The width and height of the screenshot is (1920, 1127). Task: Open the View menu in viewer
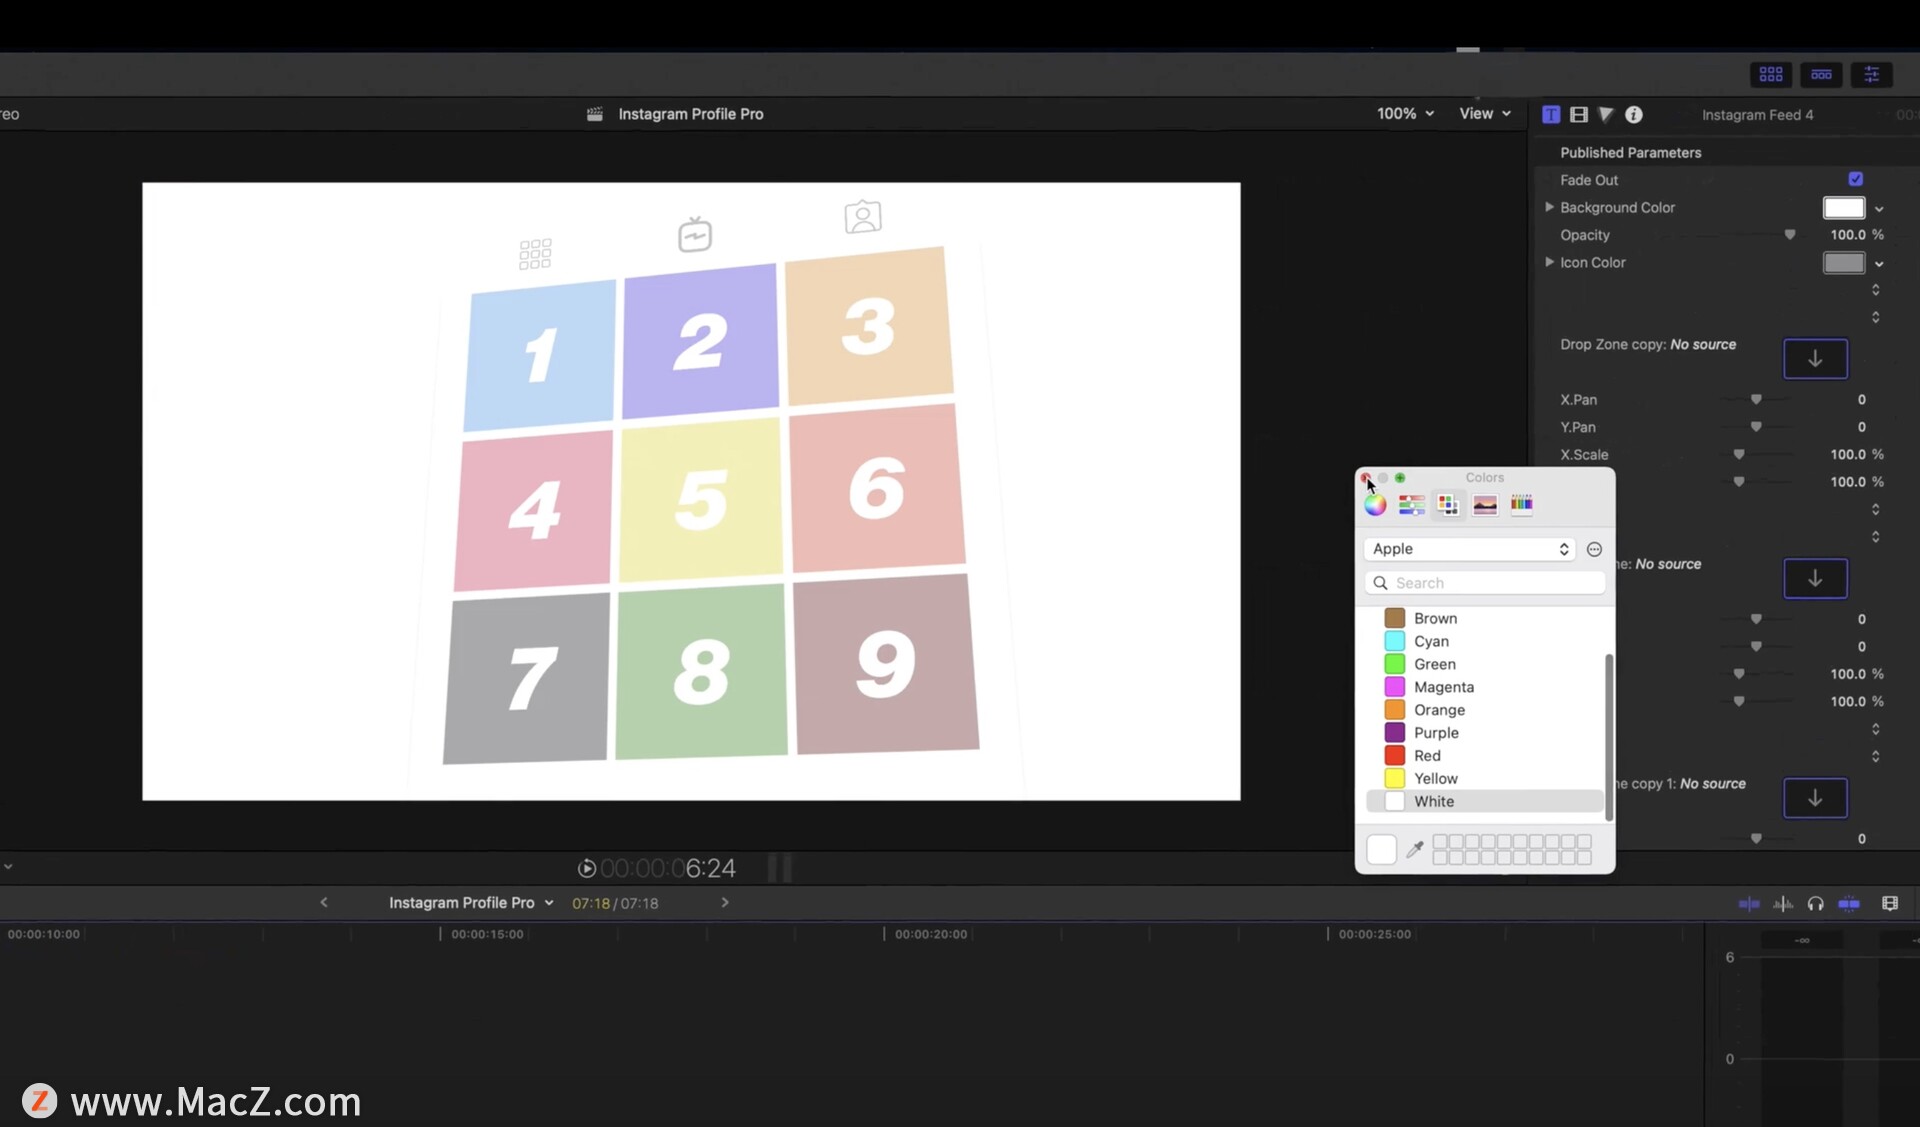click(1484, 114)
